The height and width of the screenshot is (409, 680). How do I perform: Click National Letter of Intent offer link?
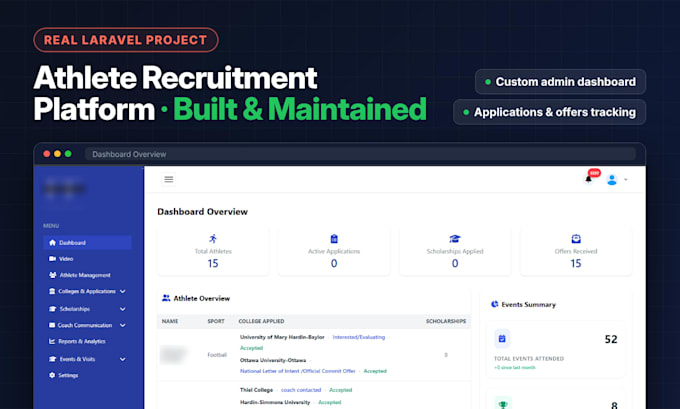tap(298, 371)
